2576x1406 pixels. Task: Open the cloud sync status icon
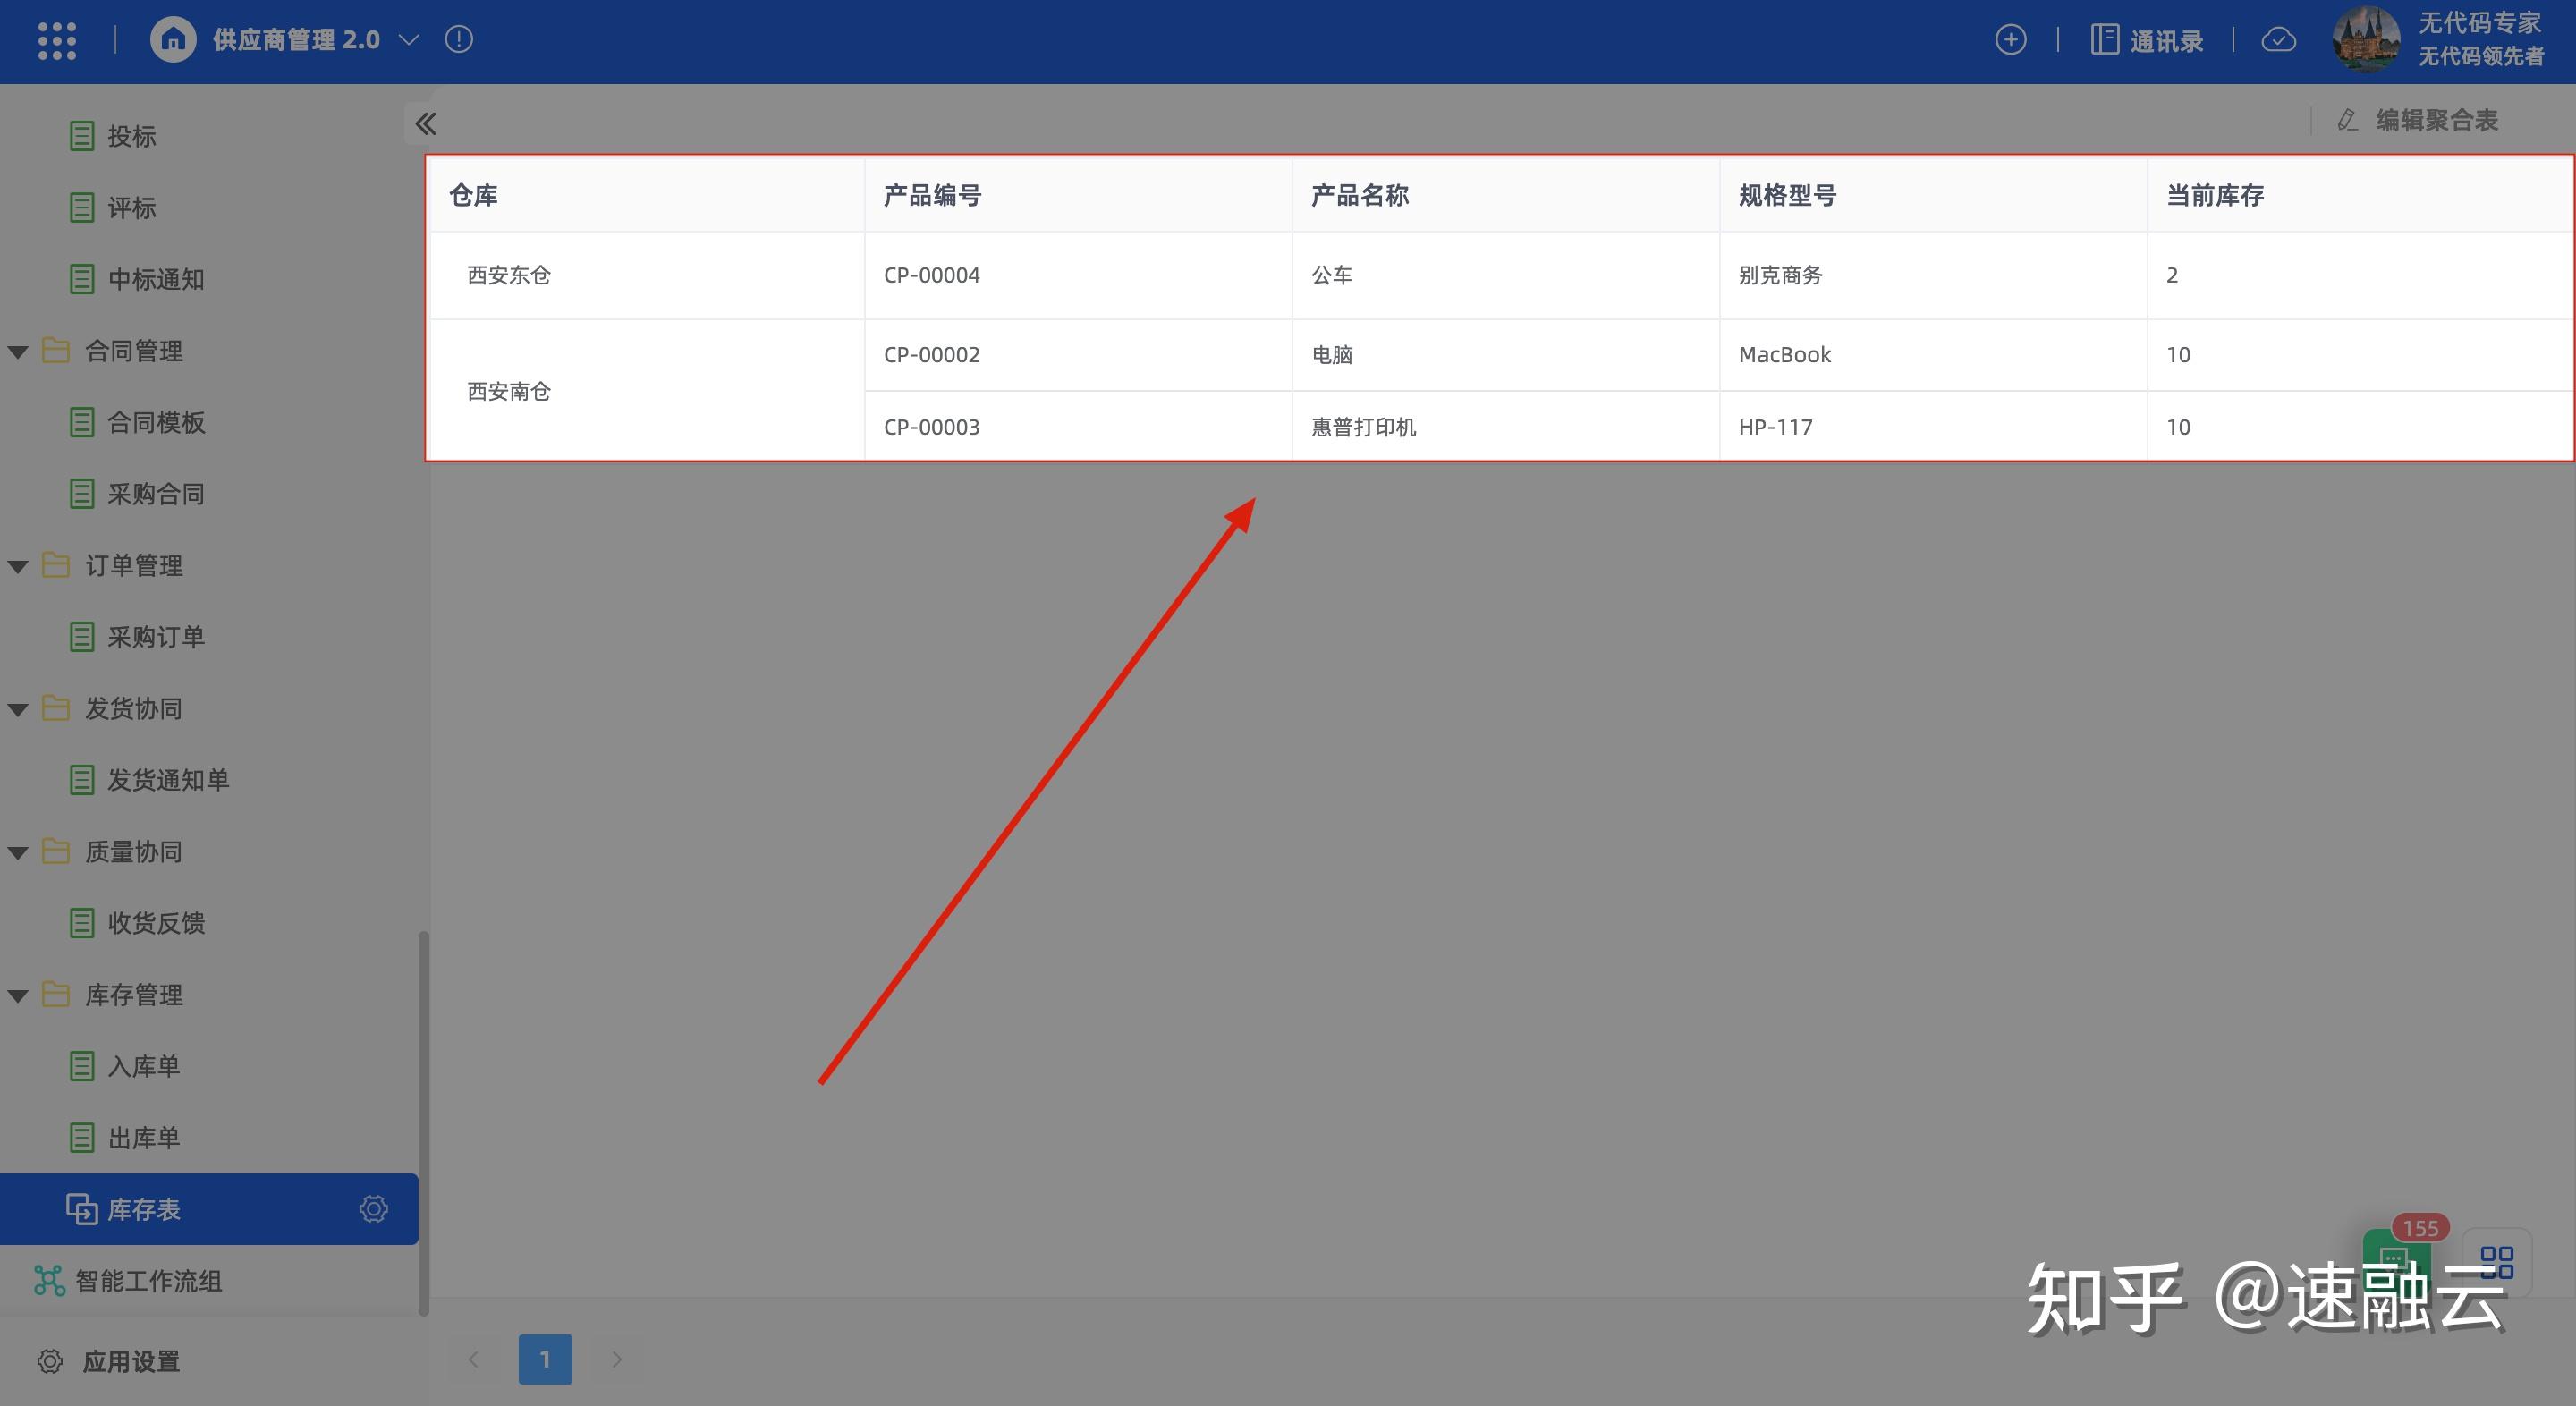(2278, 40)
